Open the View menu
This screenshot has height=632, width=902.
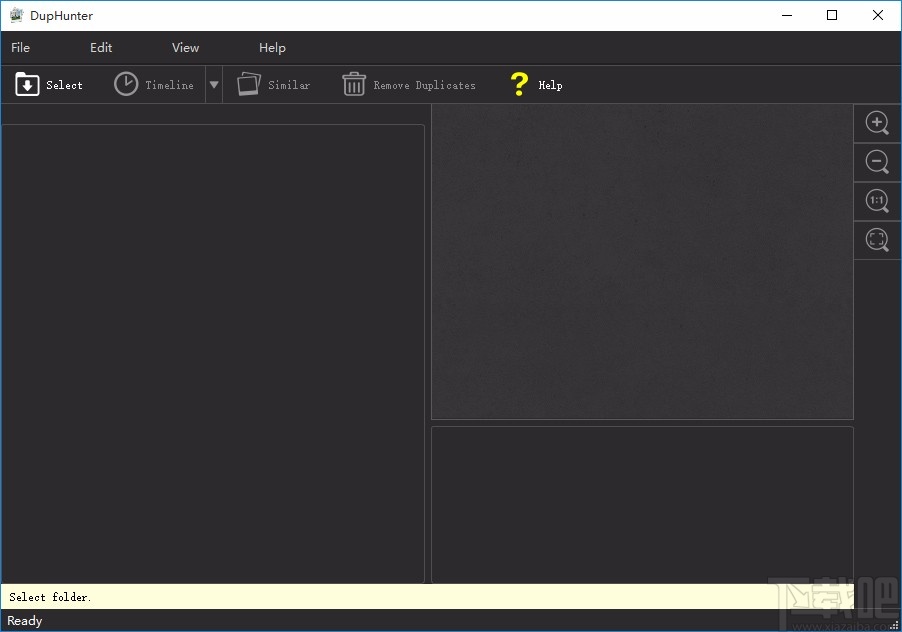click(x=185, y=48)
